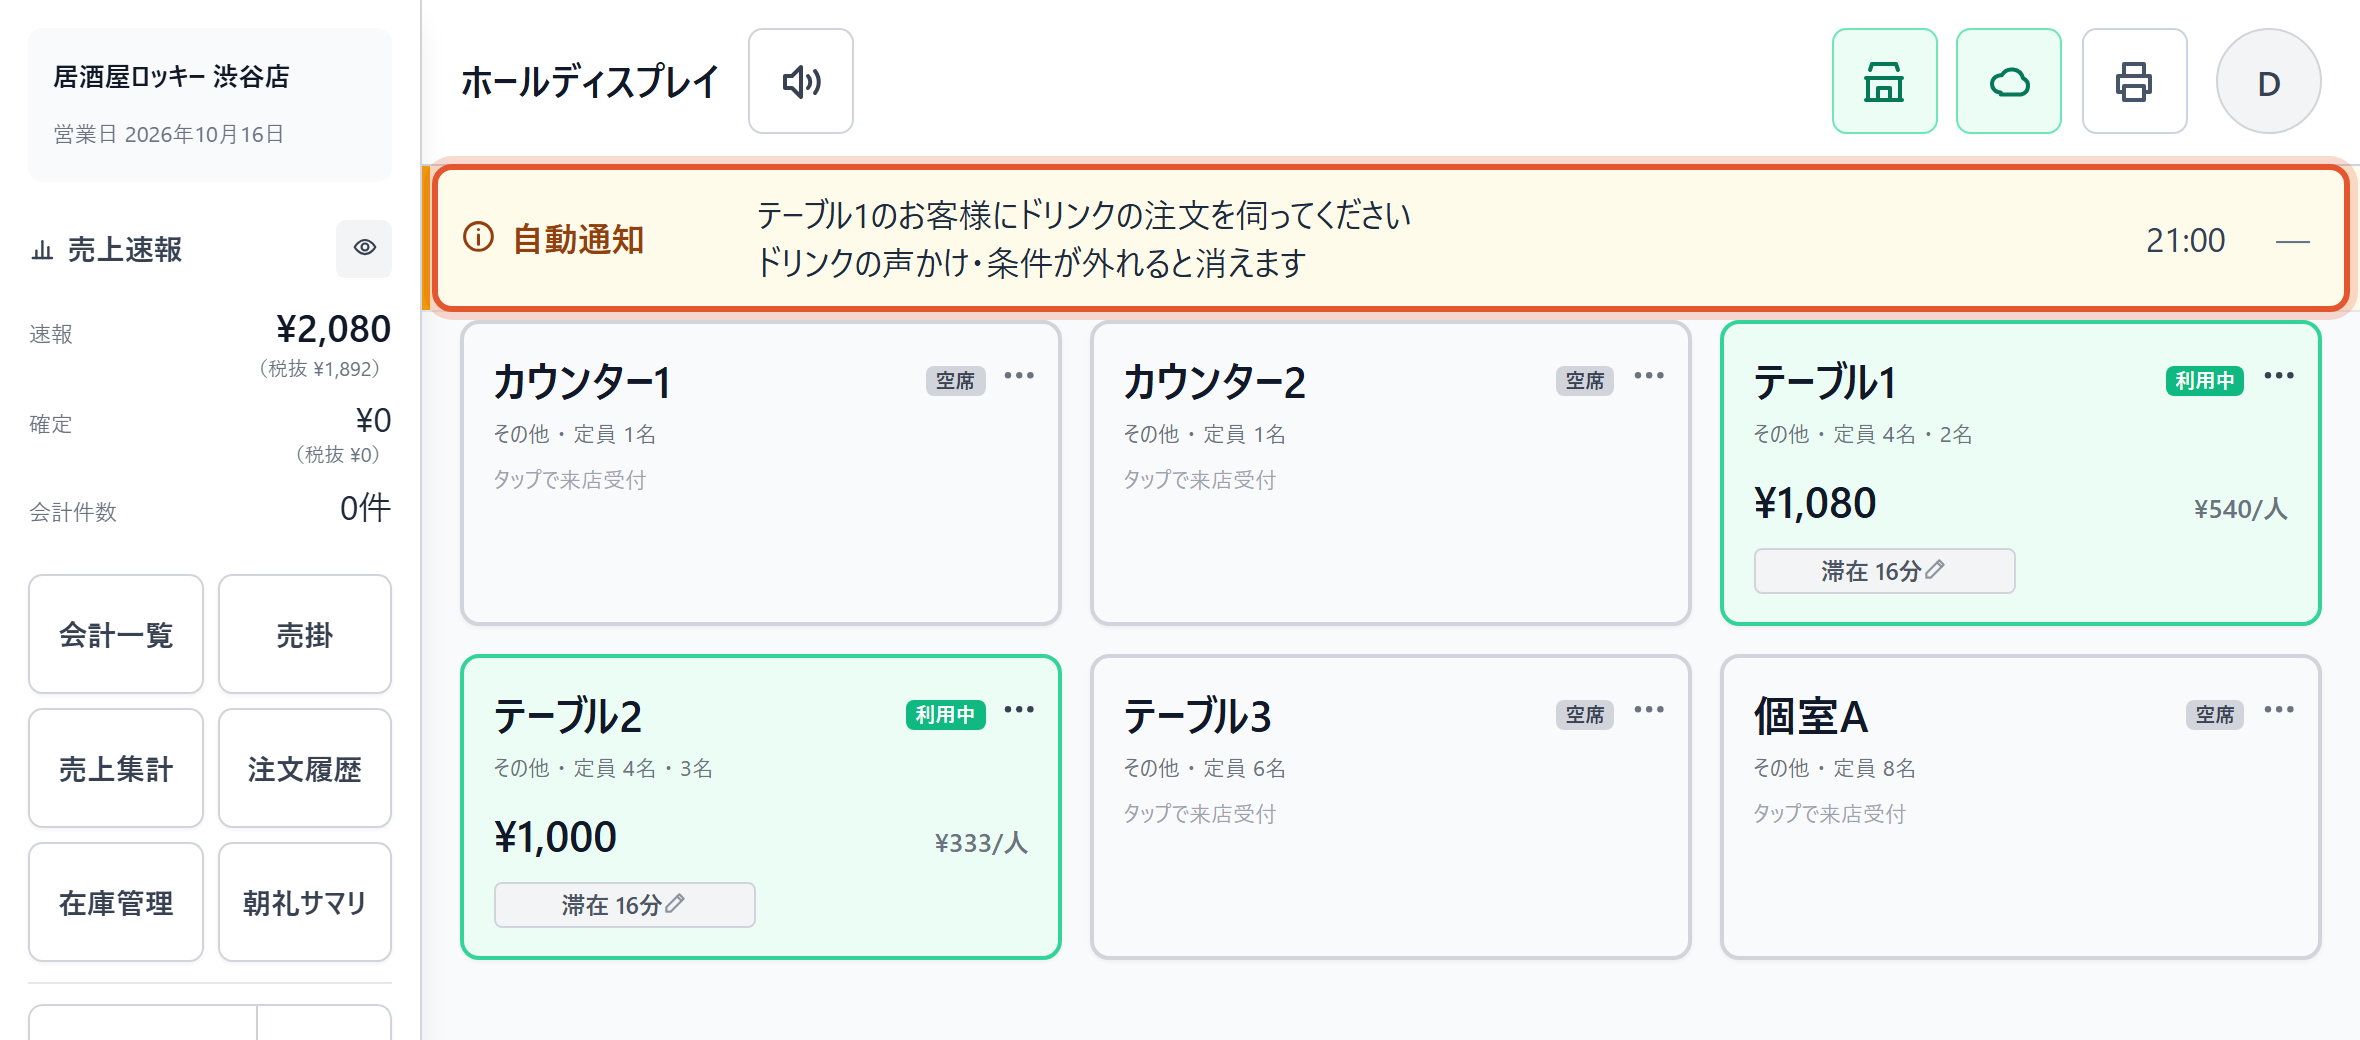Edit the 滞在 16分 stay time on テーブル2

pos(624,905)
